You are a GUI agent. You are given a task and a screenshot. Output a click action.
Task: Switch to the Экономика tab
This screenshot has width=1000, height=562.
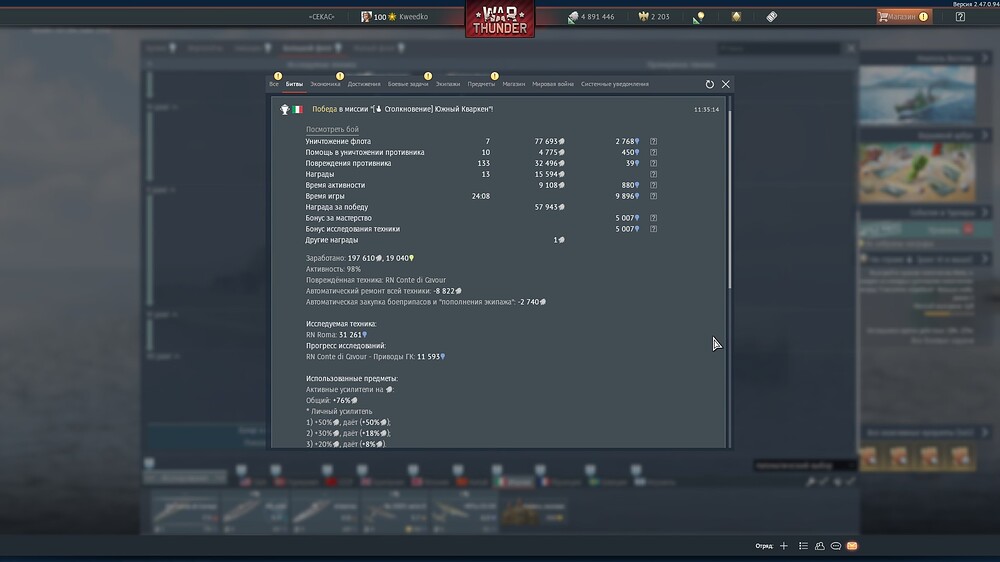325,84
